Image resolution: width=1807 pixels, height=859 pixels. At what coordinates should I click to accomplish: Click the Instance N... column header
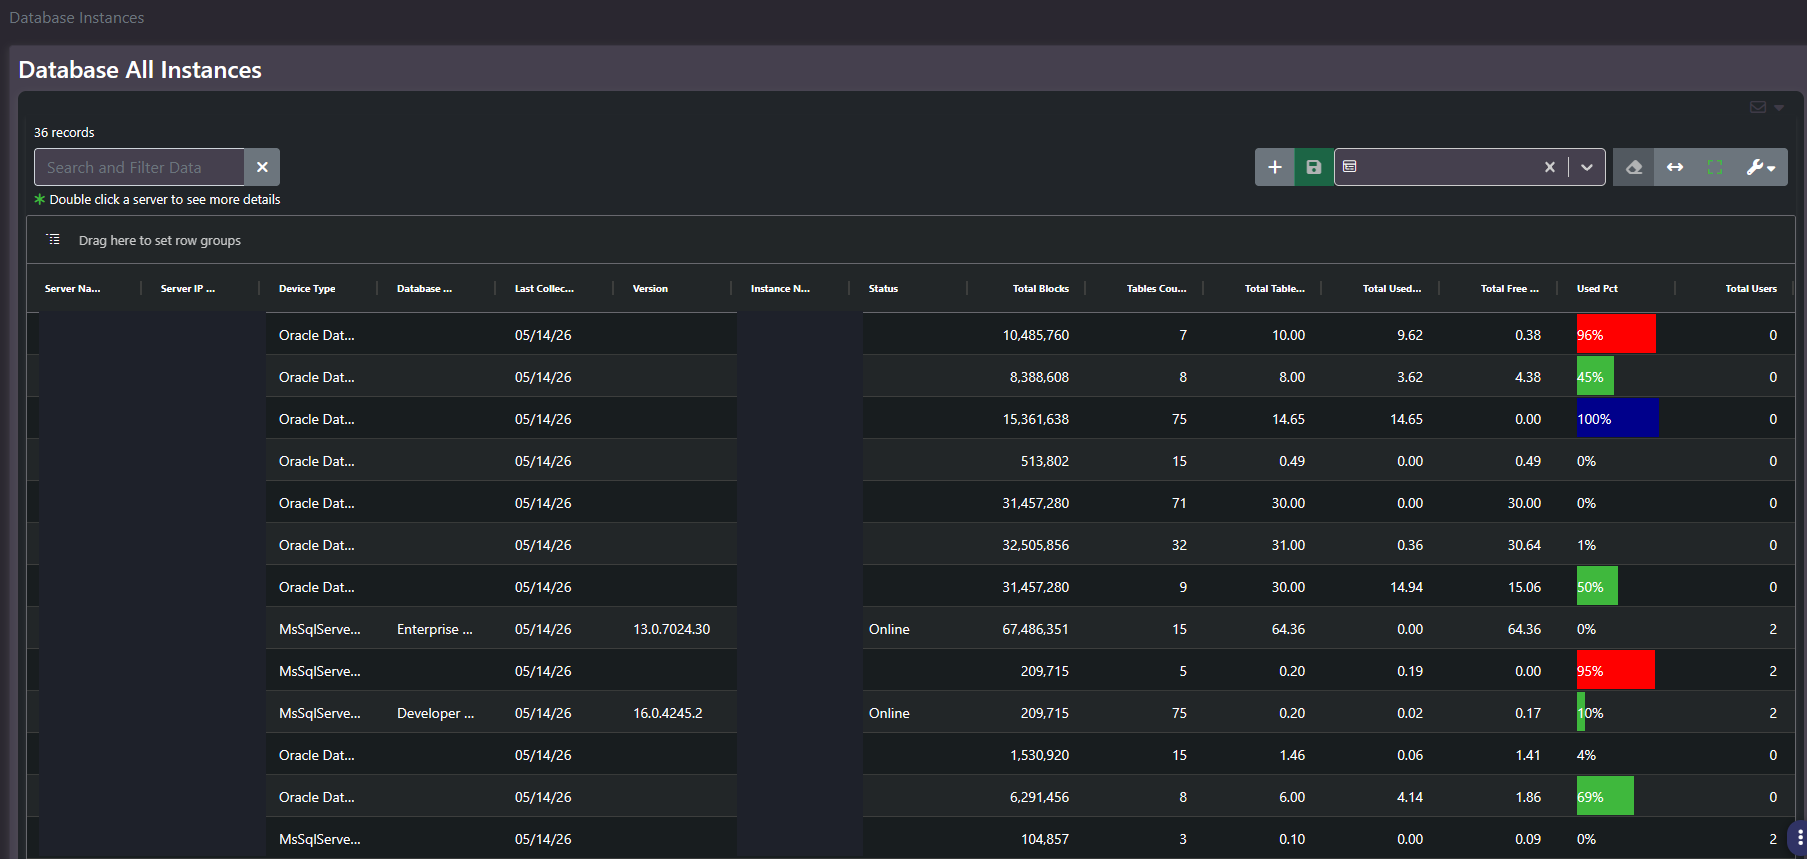click(x=780, y=288)
